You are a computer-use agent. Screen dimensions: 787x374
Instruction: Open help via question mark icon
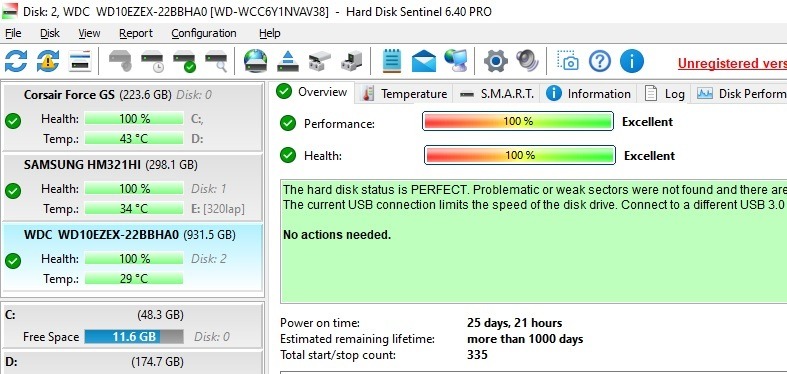coord(600,61)
